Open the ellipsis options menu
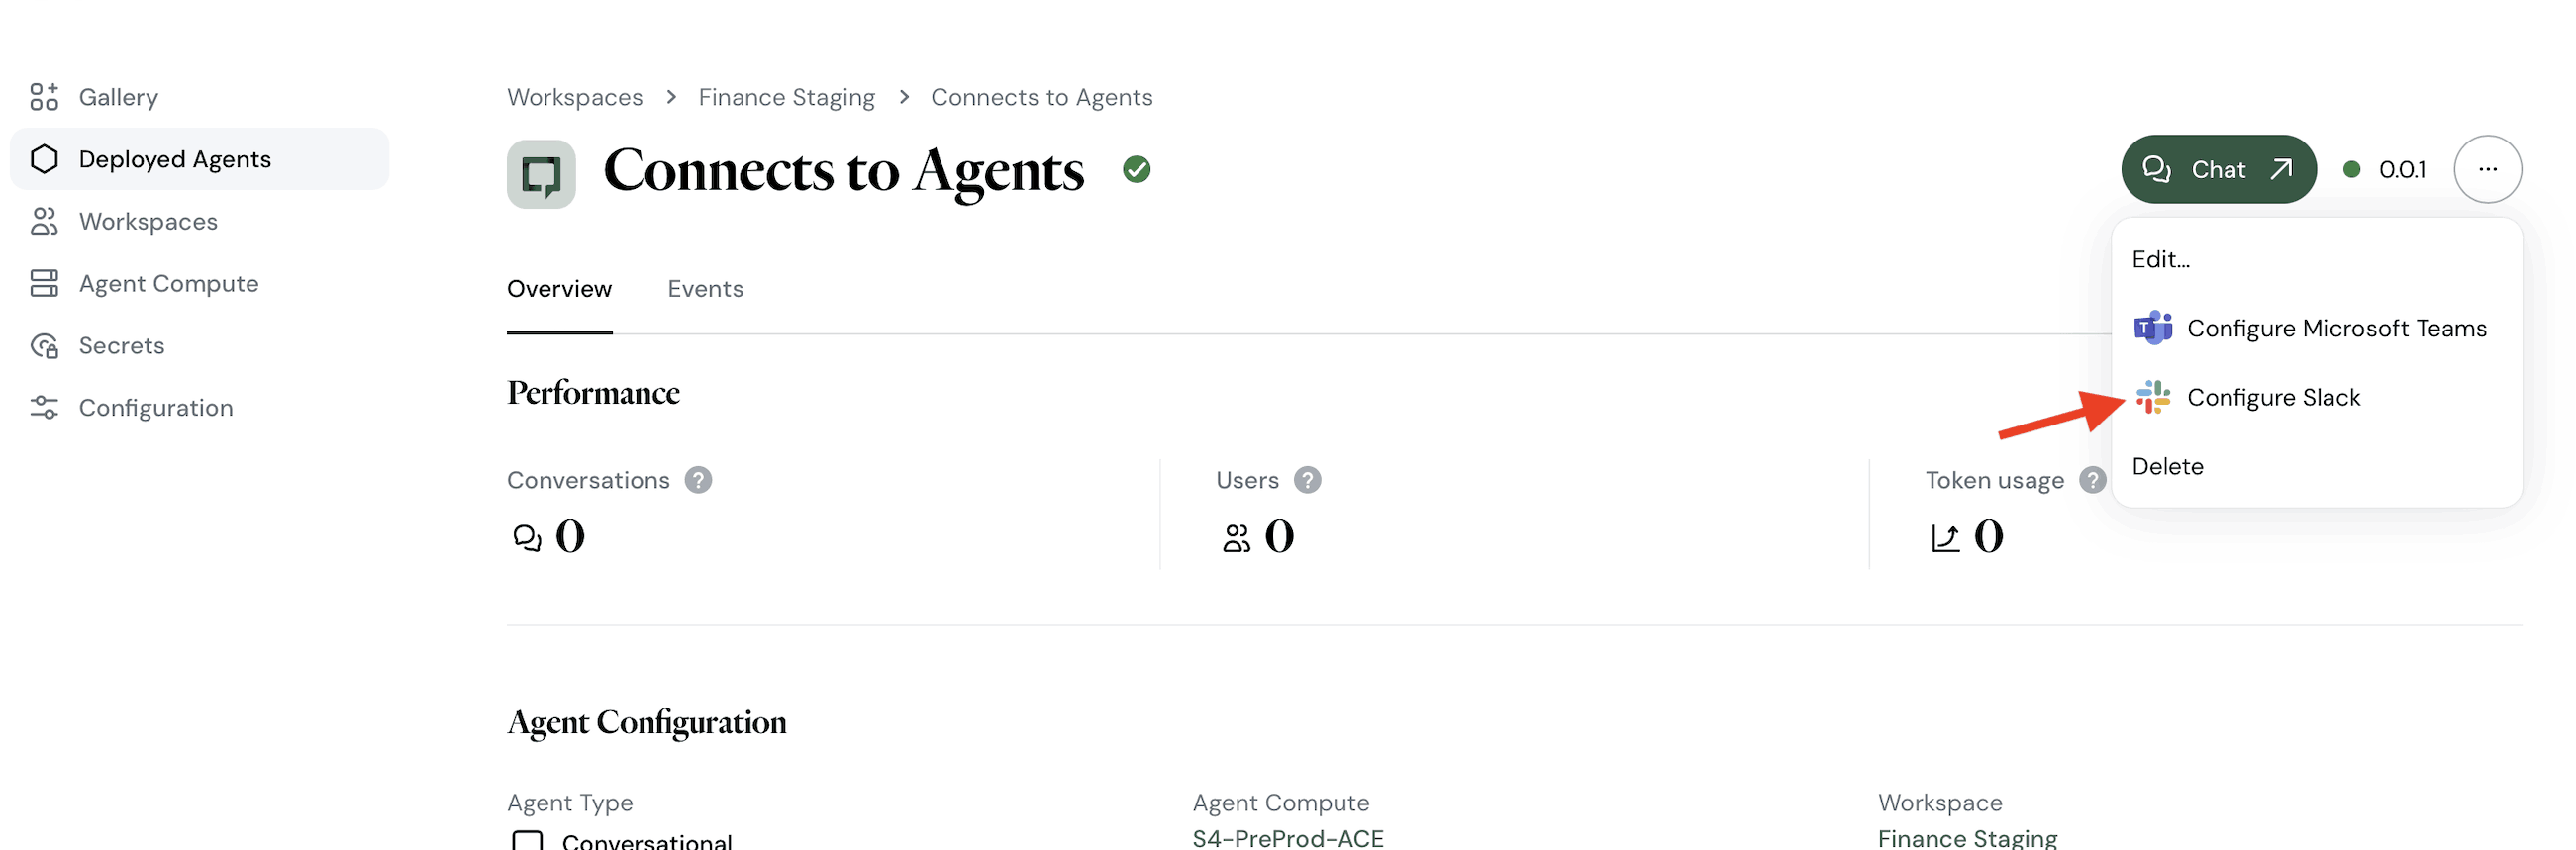 coord(2488,169)
